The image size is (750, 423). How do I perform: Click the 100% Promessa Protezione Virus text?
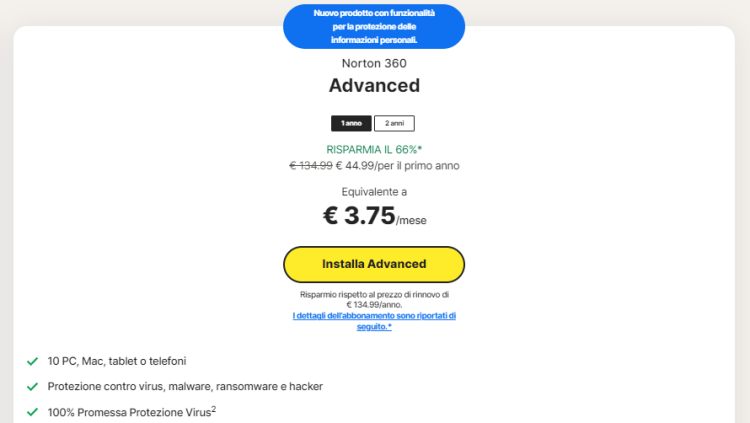[128, 412]
